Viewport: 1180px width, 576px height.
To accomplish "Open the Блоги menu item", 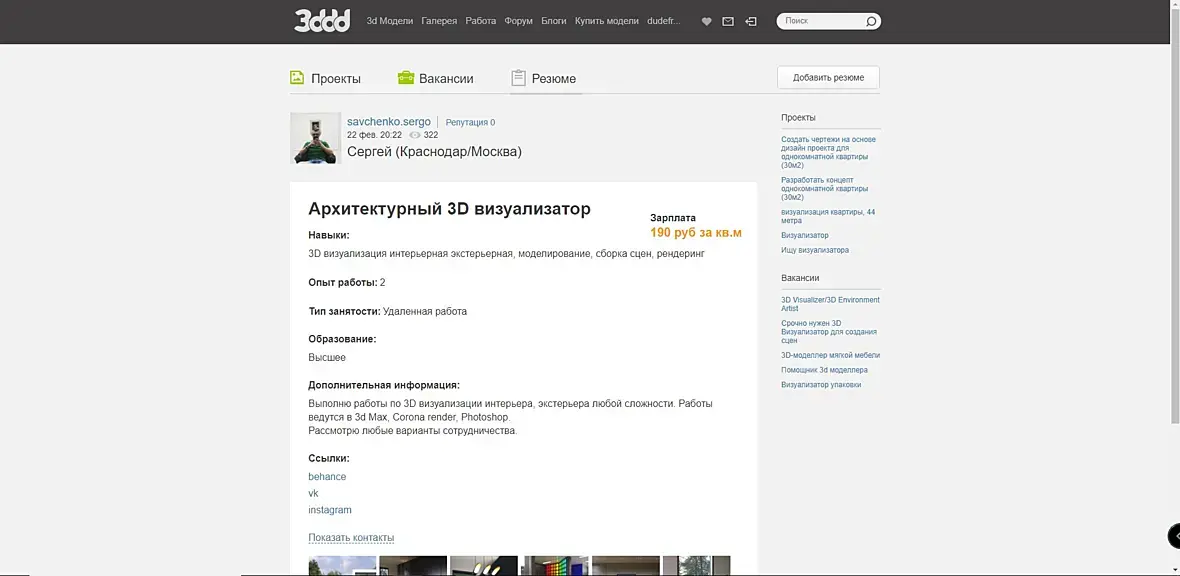I will pyautogui.click(x=554, y=21).
